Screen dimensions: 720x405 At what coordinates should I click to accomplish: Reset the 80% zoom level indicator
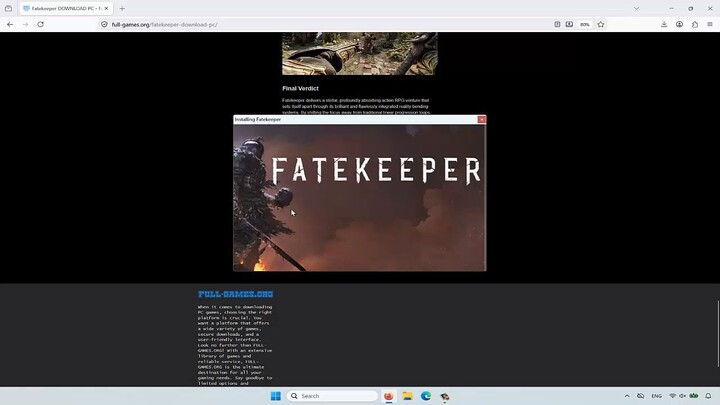[585, 24]
